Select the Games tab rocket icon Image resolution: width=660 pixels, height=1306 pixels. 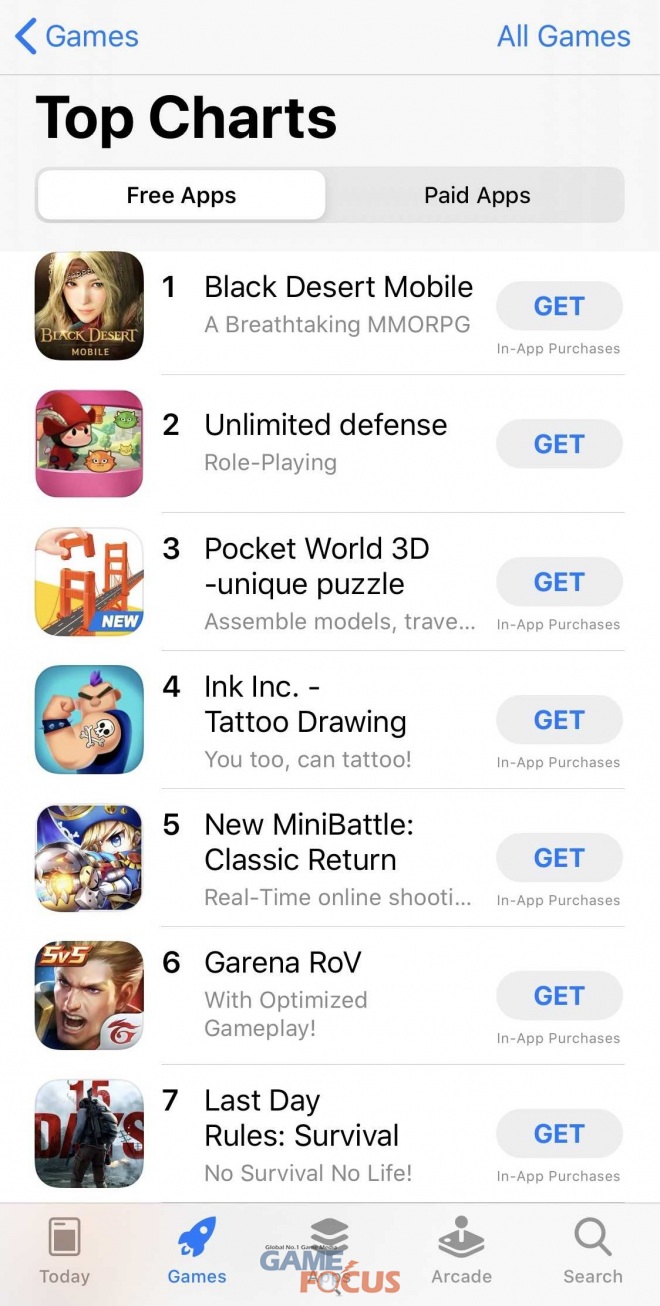[x=197, y=1237]
